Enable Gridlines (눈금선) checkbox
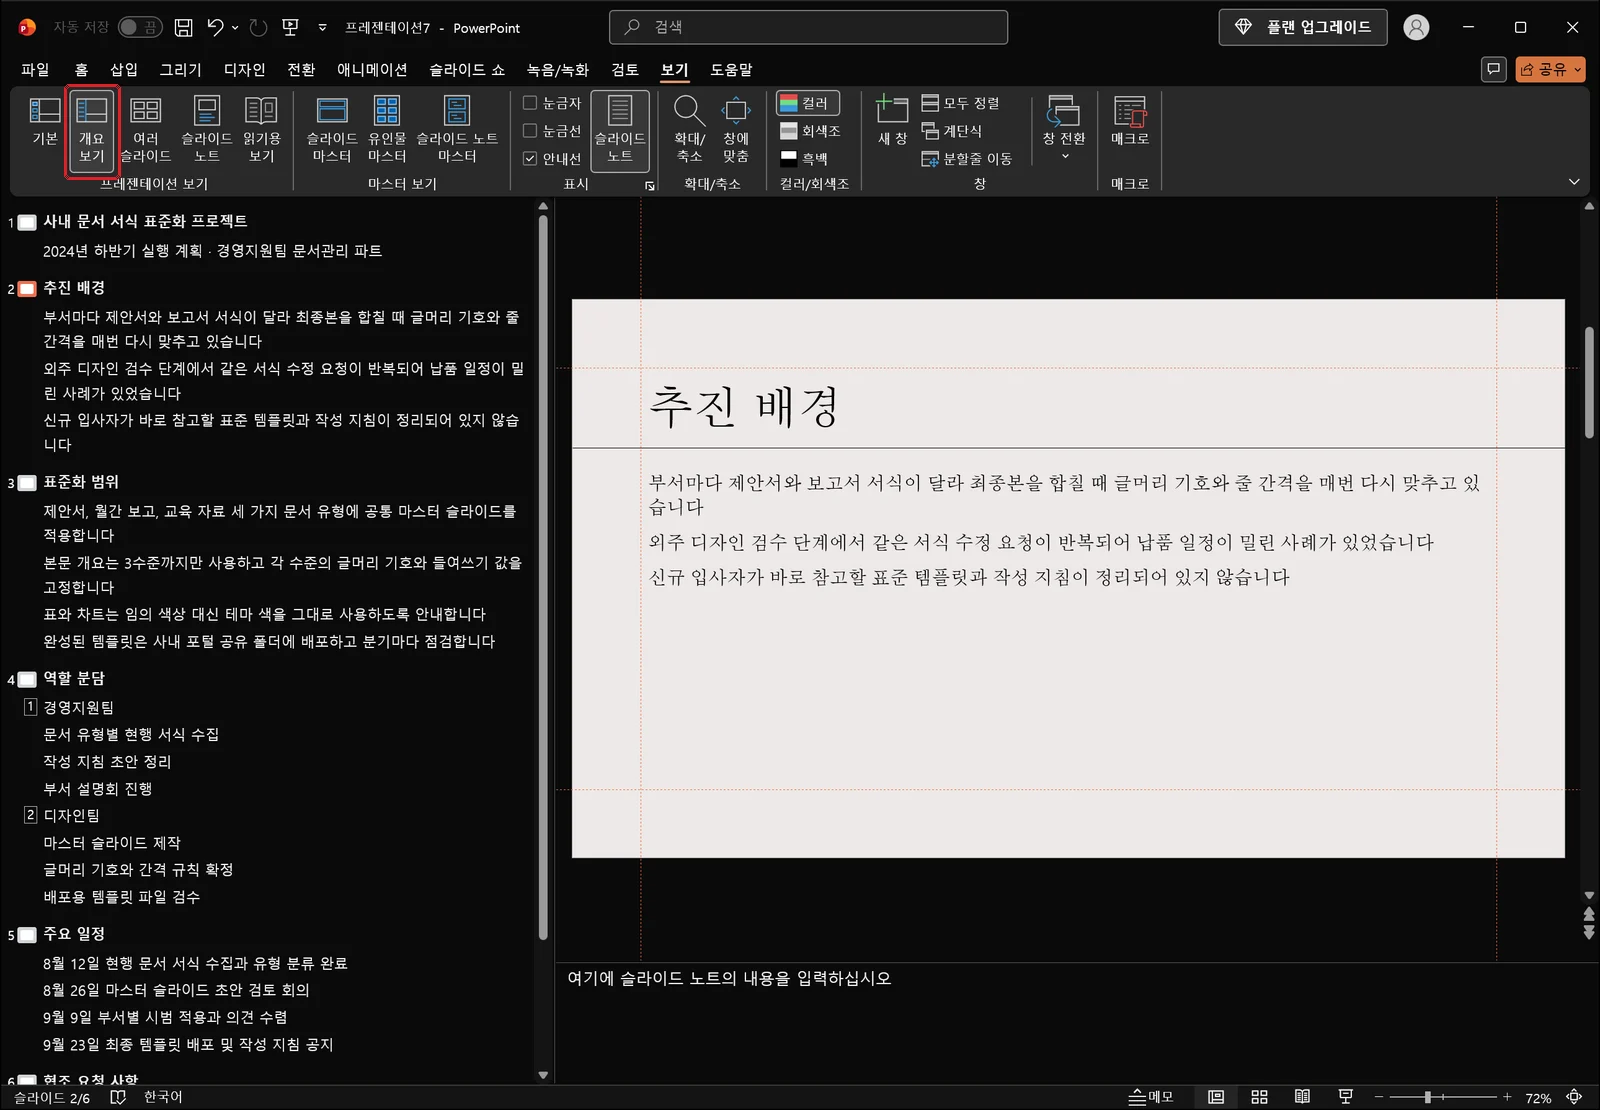 530,130
